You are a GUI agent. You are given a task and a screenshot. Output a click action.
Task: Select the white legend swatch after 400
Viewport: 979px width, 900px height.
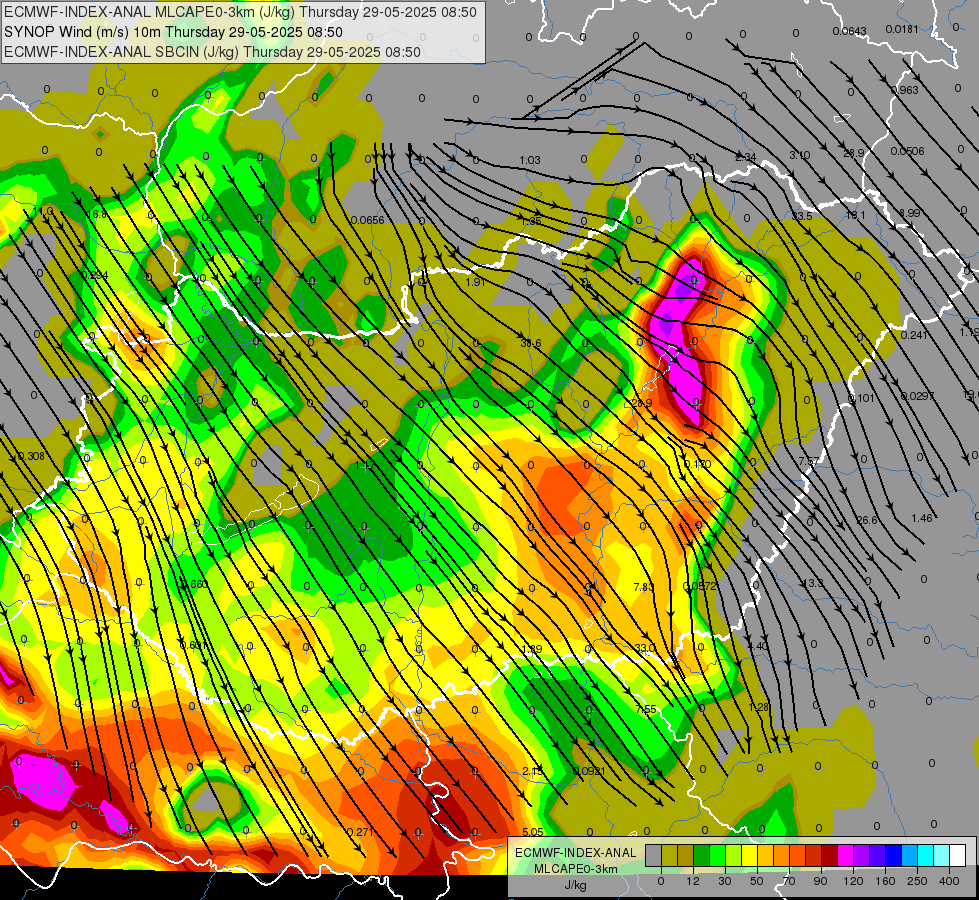click(x=958, y=856)
